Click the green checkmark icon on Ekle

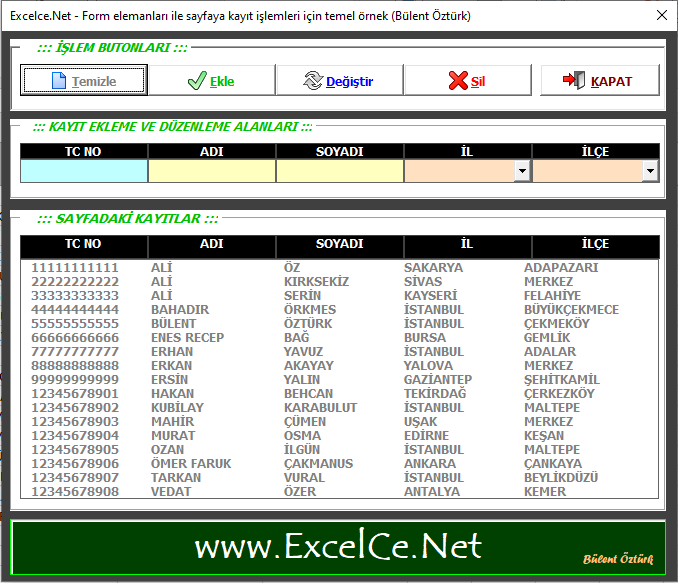(197, 80)
